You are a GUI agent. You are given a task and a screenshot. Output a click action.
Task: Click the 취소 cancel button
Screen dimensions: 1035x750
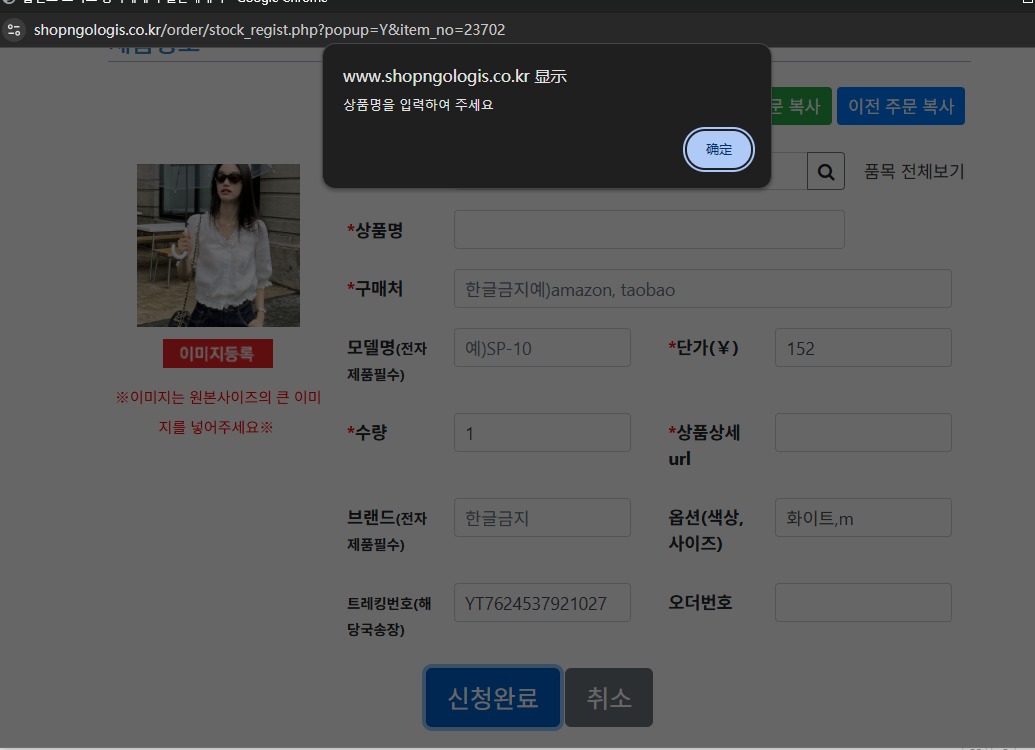coord(609,697)
